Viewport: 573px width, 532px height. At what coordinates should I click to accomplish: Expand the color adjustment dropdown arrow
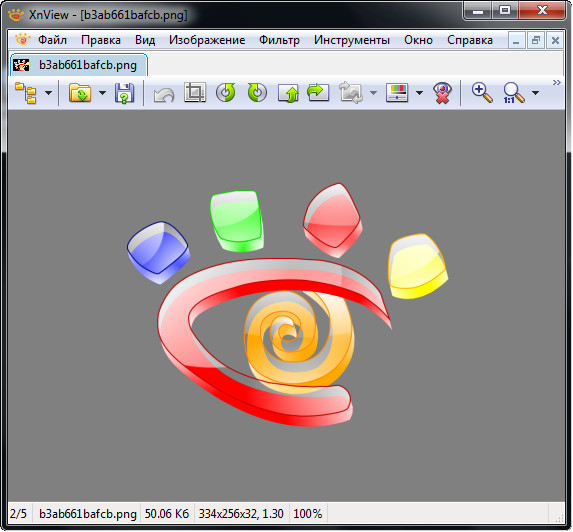click(x=420, y=93)
